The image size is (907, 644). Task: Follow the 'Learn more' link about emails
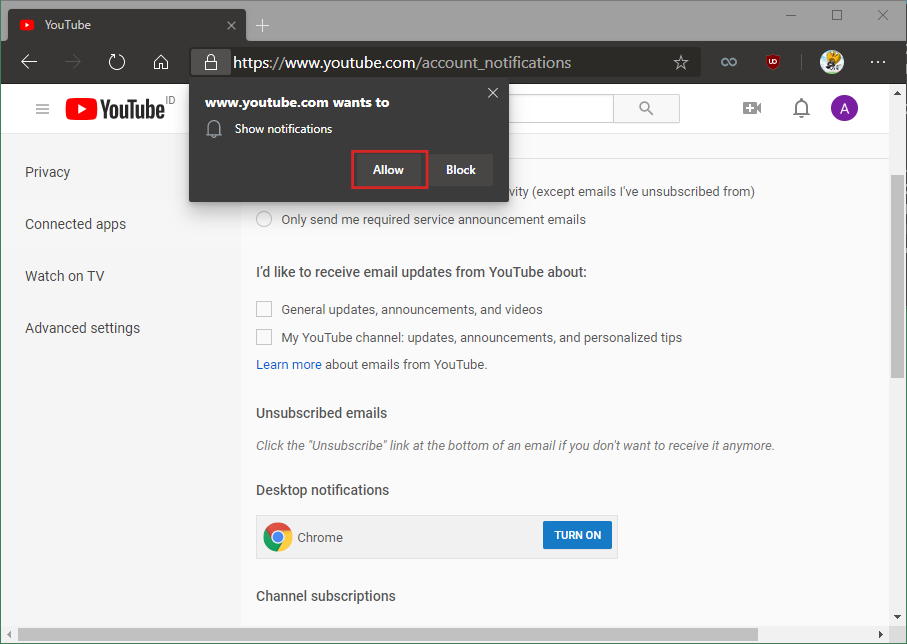[x=289, y=365]
